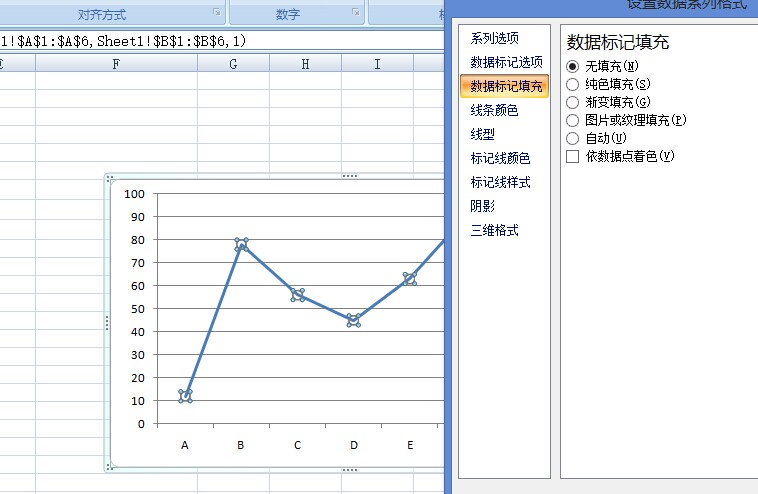Select column I header
This screenshot has height=494, width=758.
[x=378, y=64]
